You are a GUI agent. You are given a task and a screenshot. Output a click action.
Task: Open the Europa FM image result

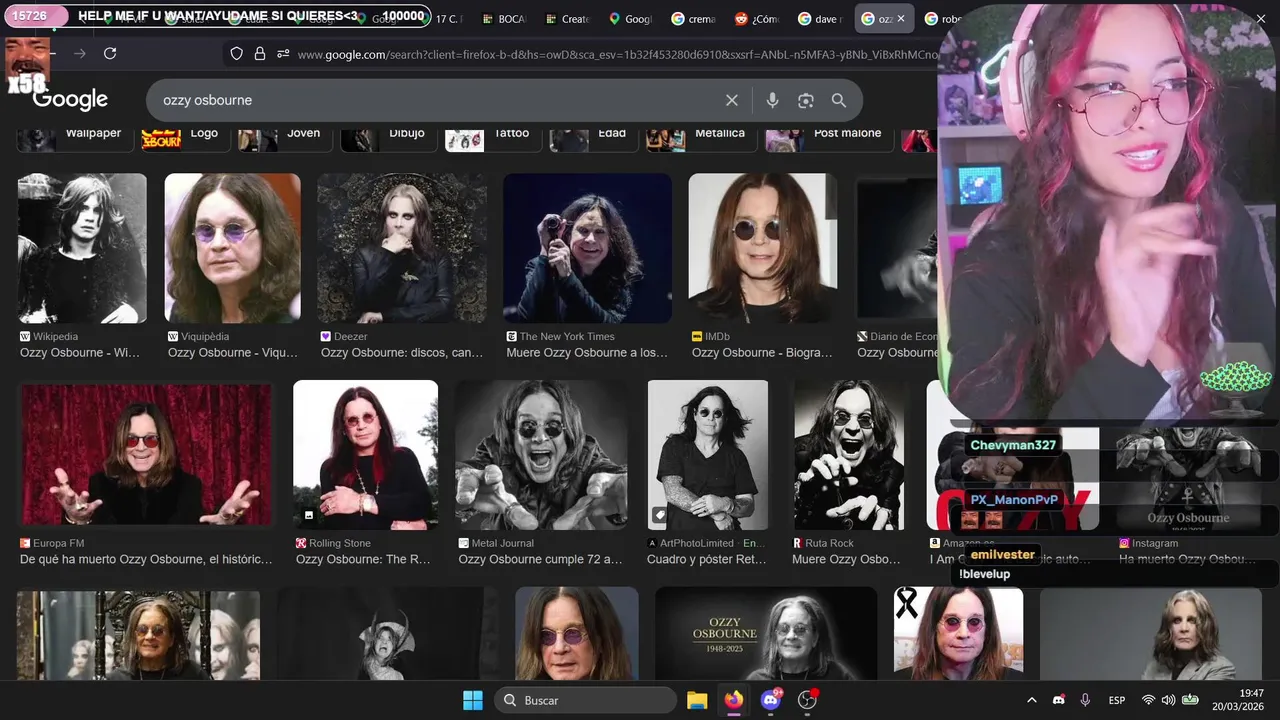[146, 455]
